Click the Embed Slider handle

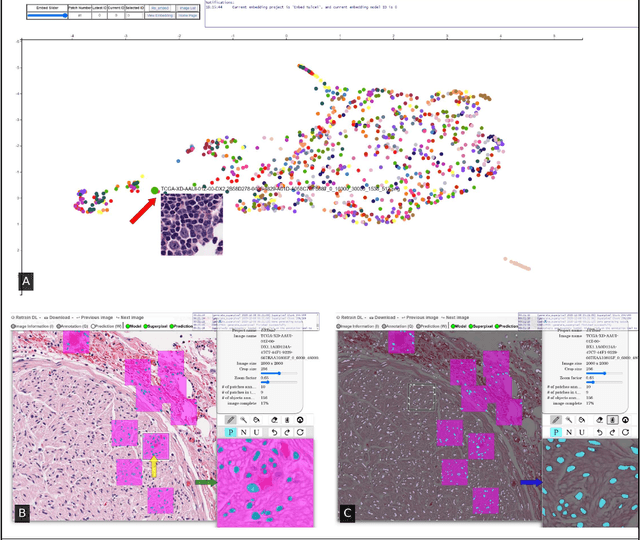point(64,16)
